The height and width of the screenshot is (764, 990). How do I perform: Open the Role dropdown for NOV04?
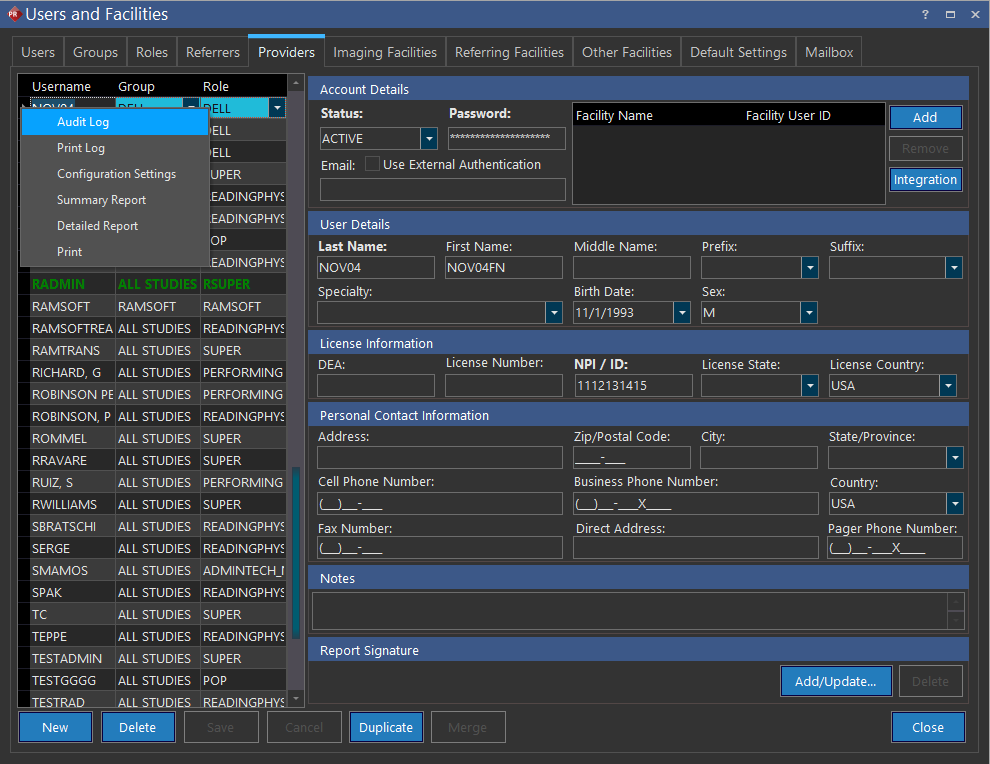277,107
